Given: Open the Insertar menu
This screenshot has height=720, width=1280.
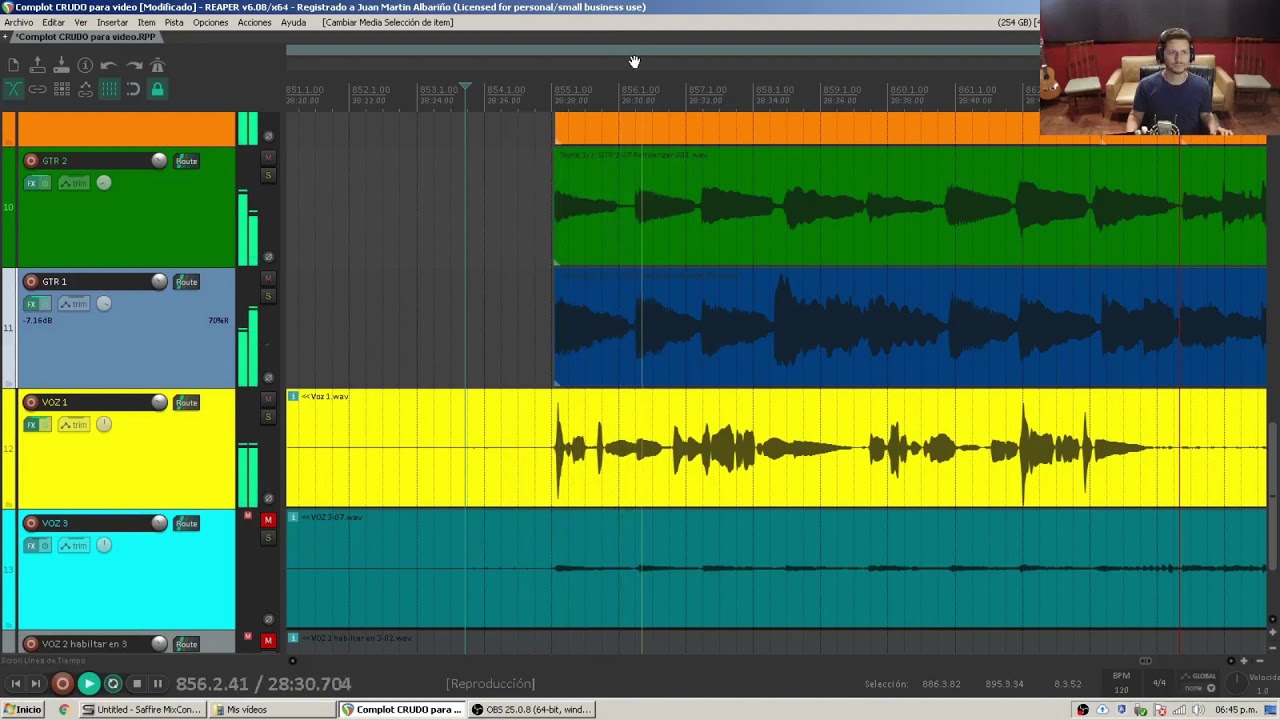Looking at the screenshot, I should click(x=112, y=22).
